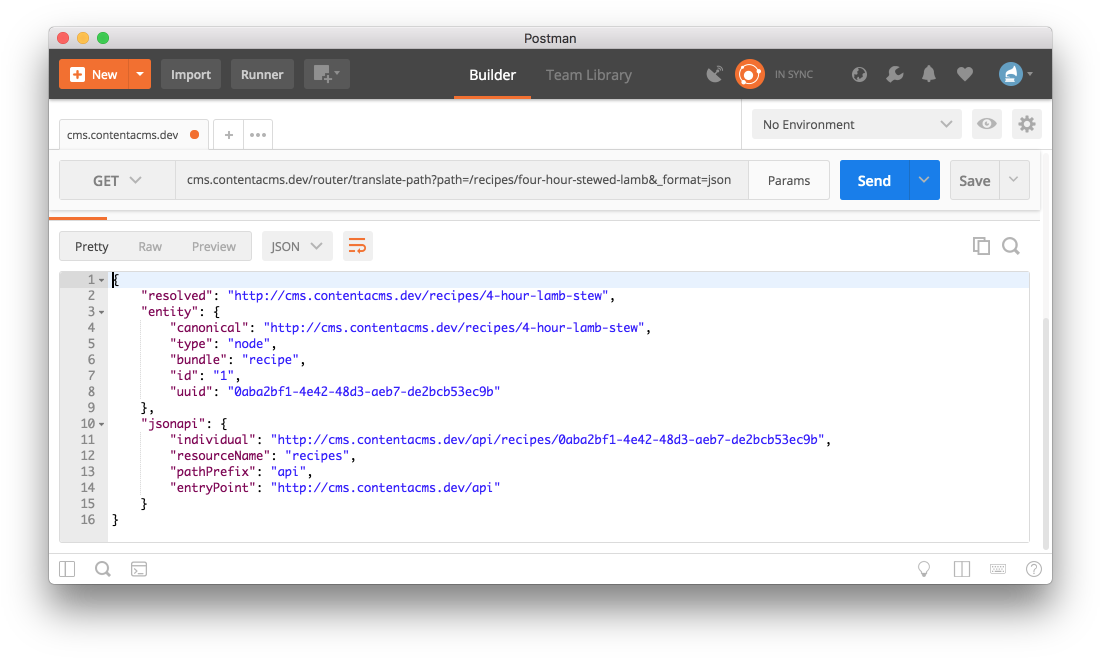
Task: Click the blue Send button
Action: [x=873, y=180]
